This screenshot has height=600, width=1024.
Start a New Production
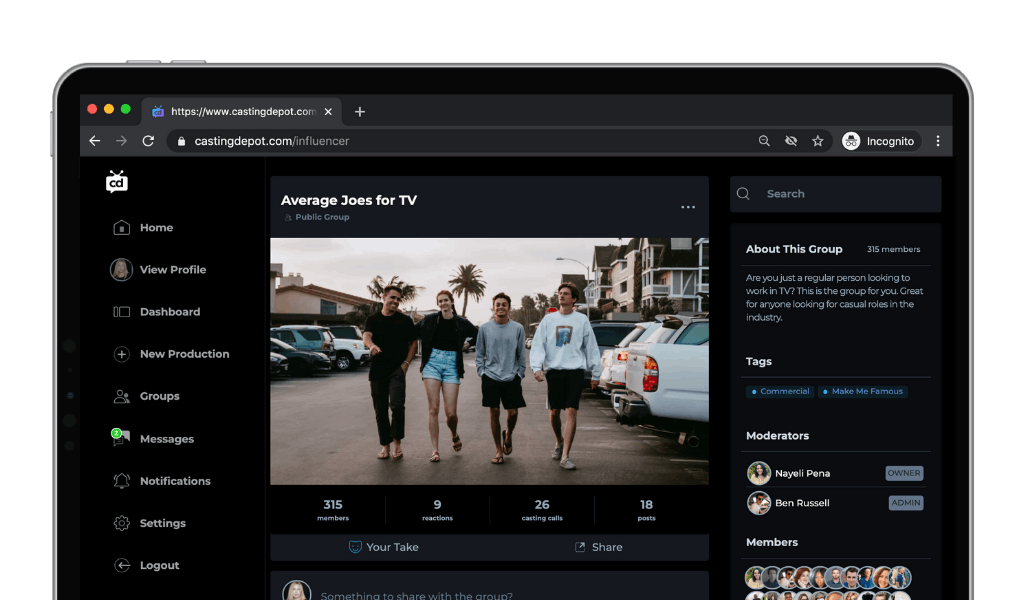[x=183, y=354]
